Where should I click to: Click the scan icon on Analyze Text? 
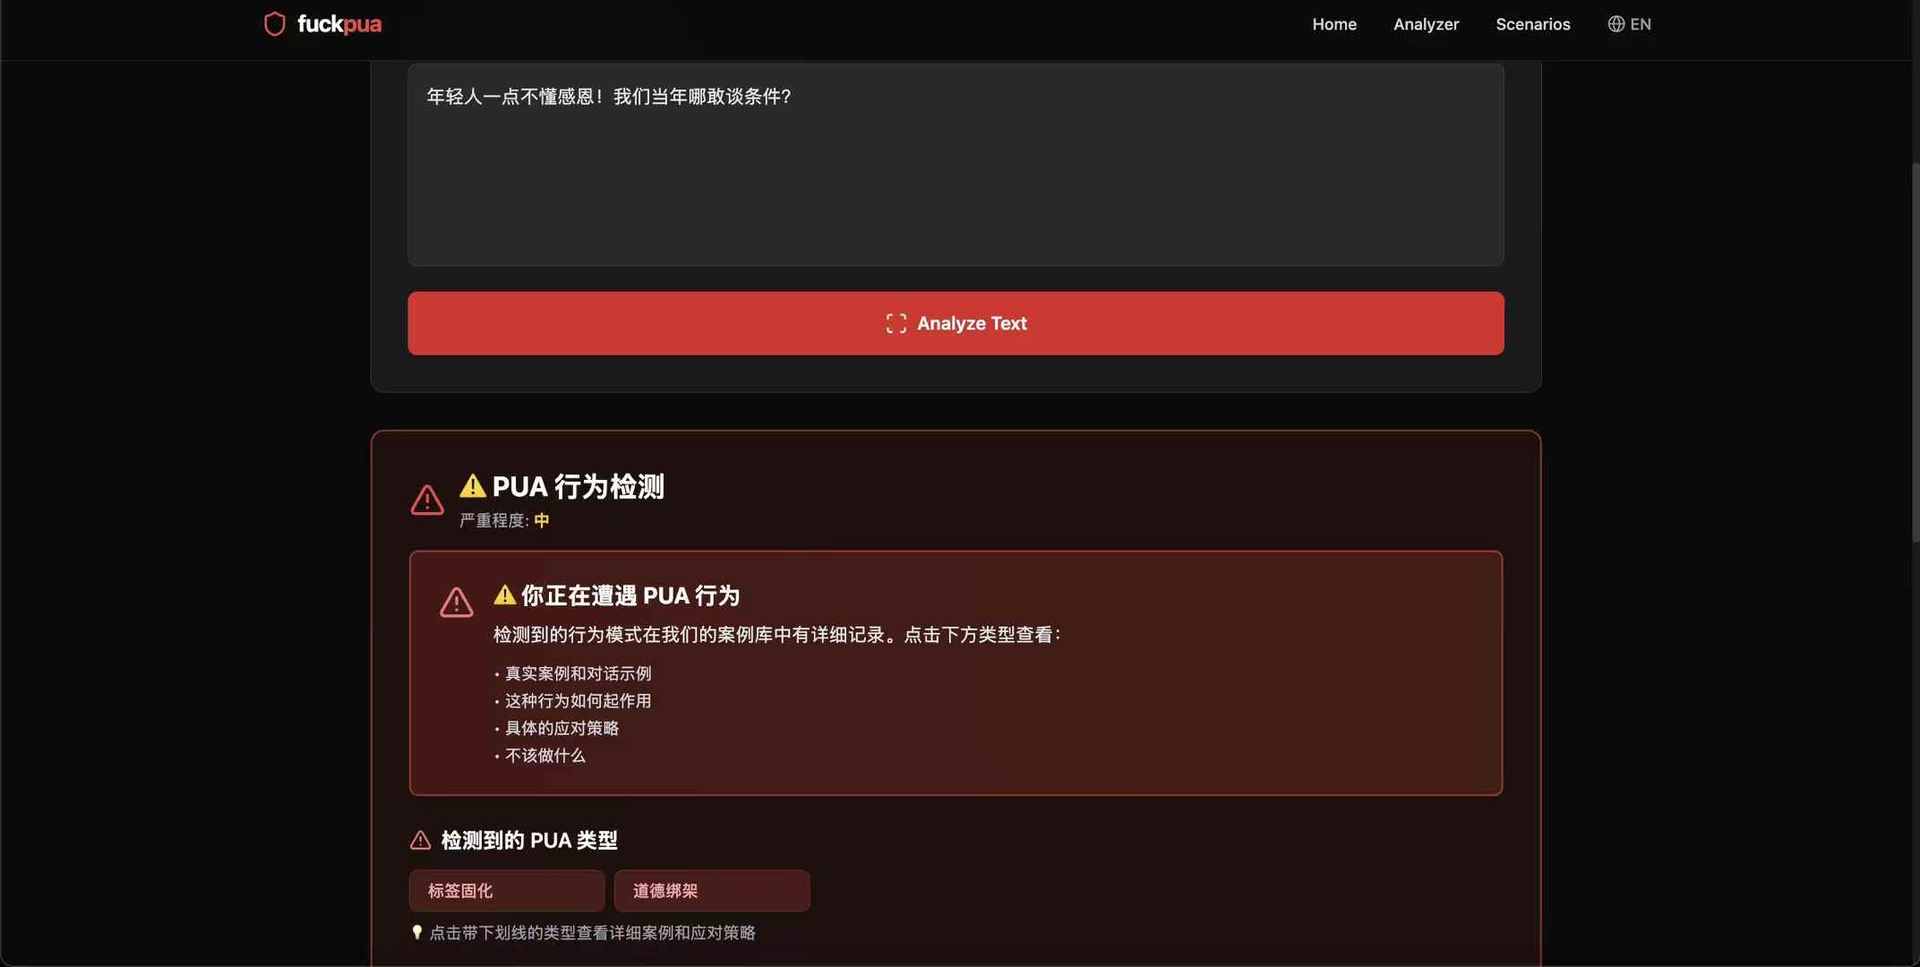pos(896,323)
